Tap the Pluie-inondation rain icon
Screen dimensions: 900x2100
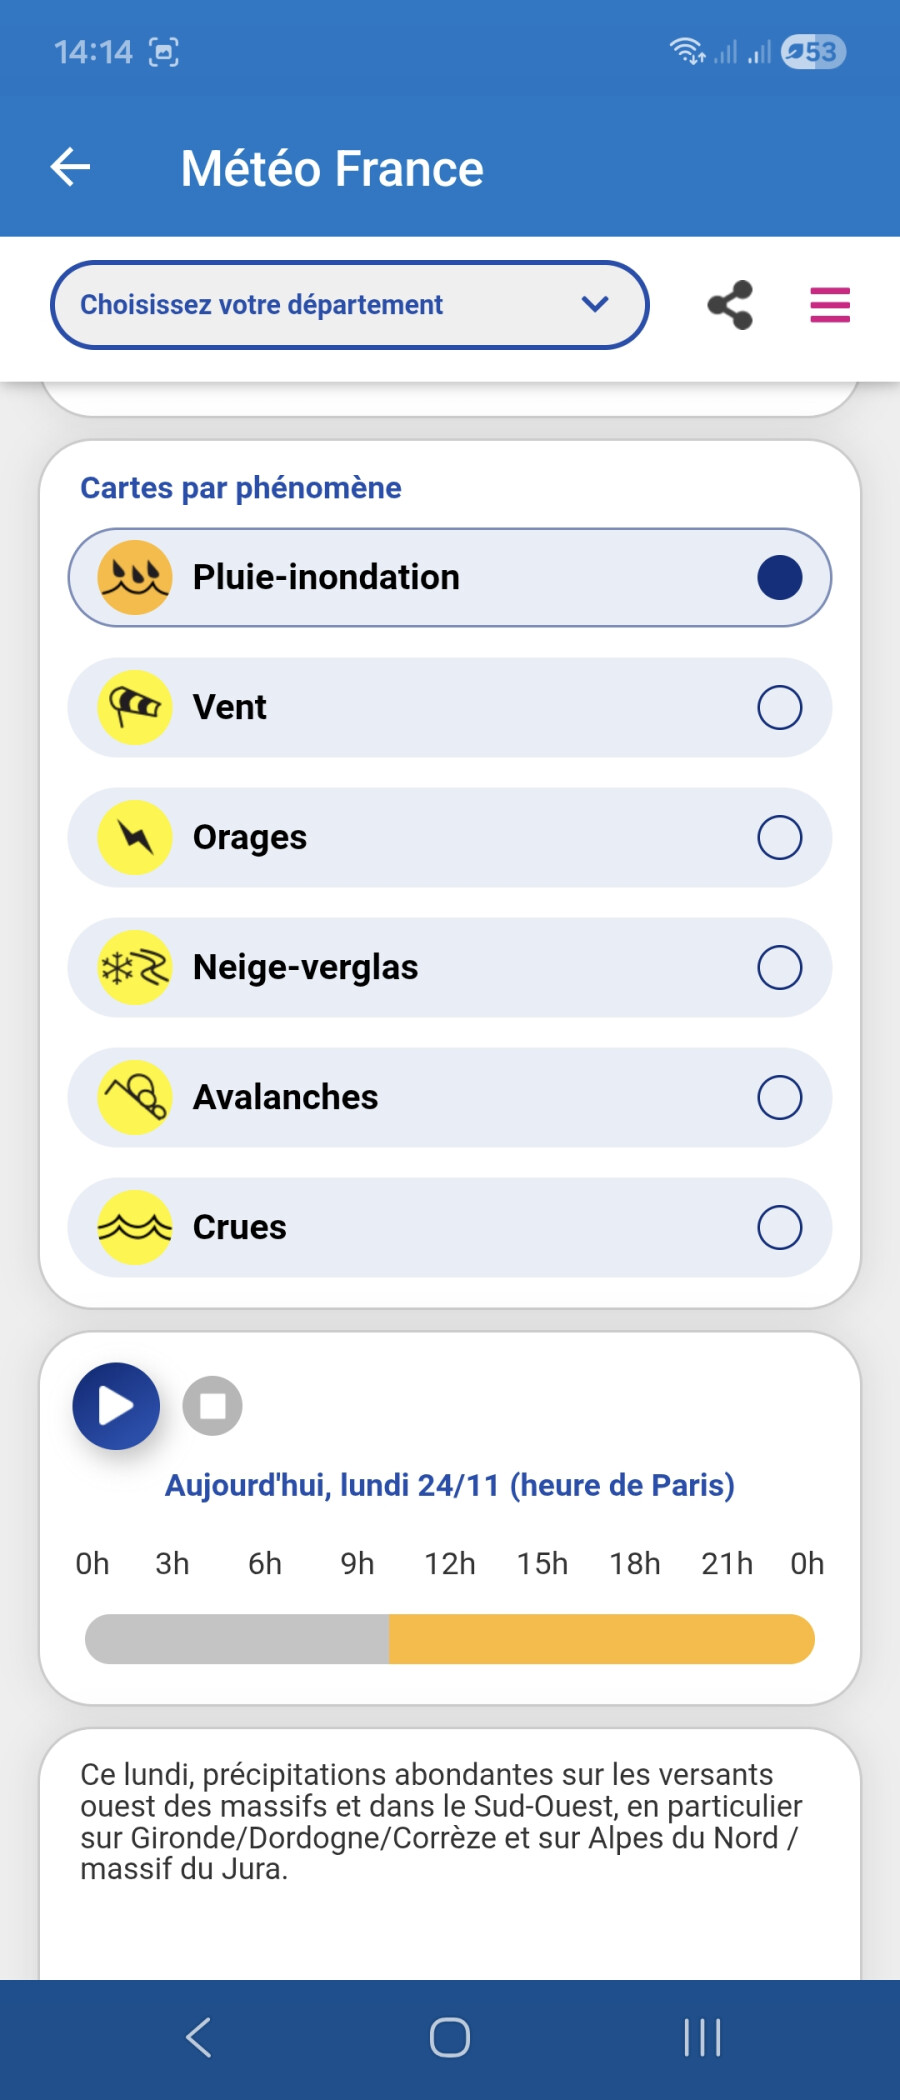pos(135,578)
